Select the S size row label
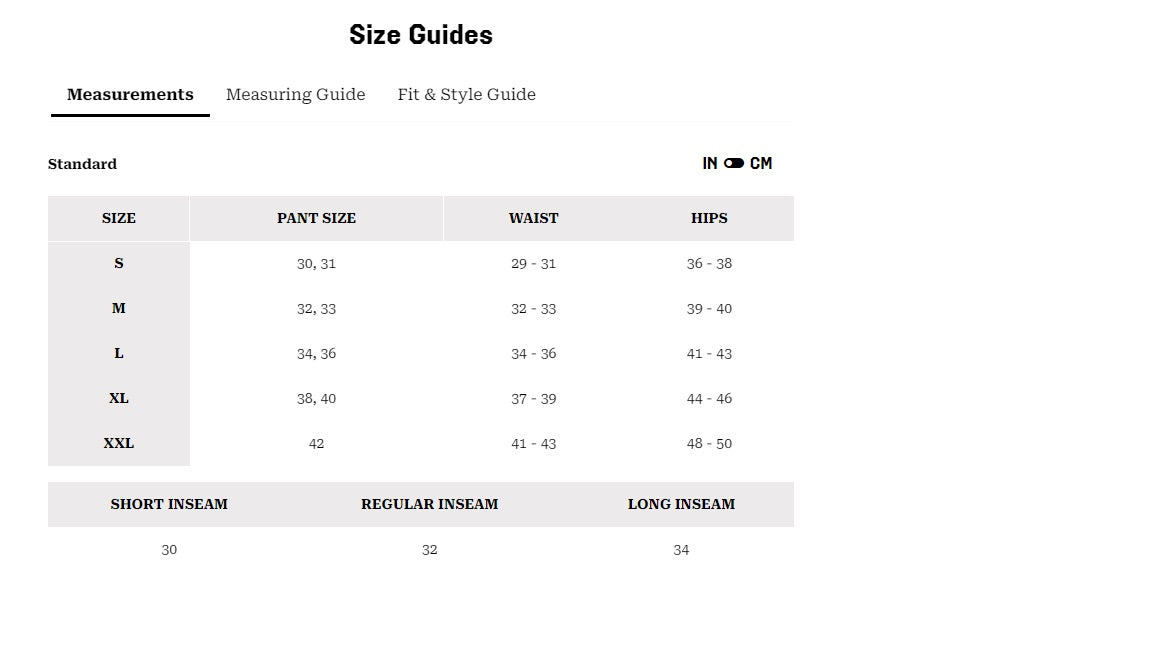The image size is (1152, 648). click(118, 263)
